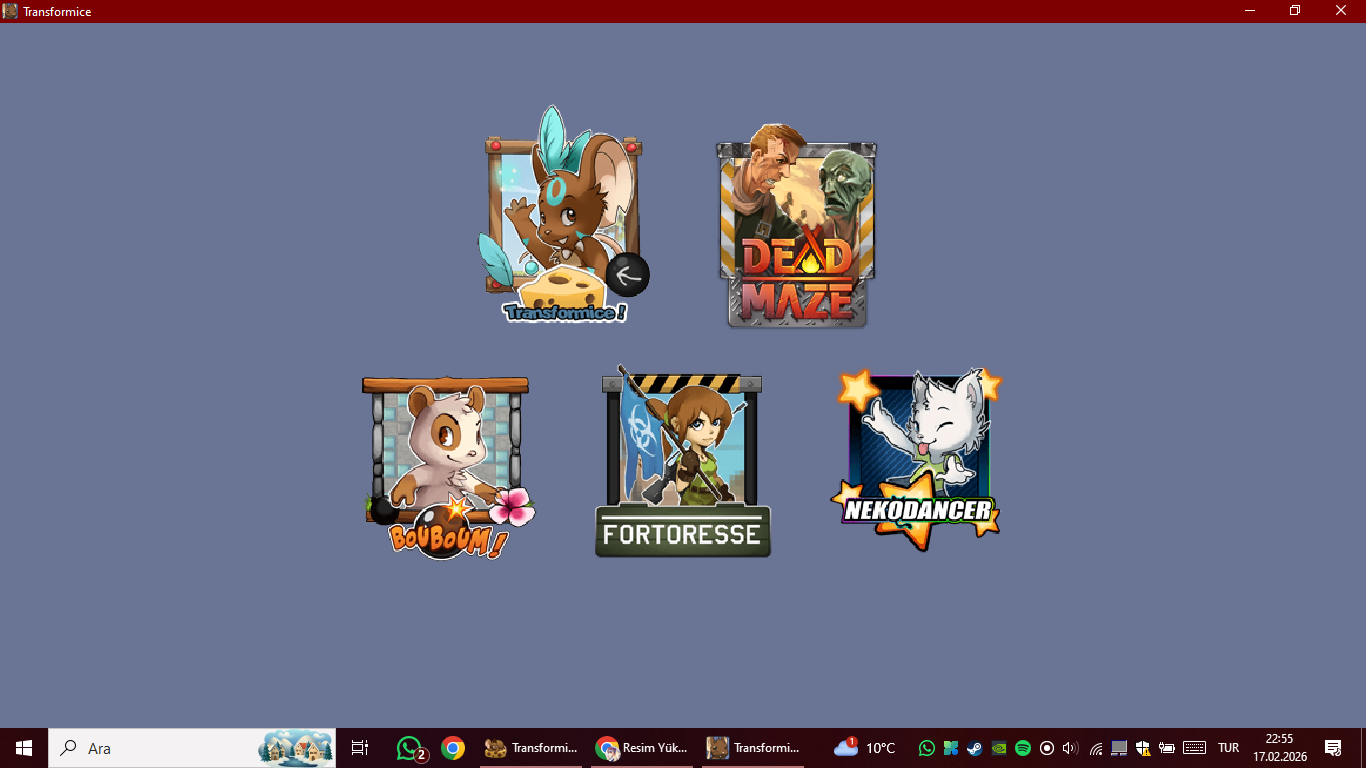Open the Spotify tray icon
Viewport: 1366px width, 768px height.
[1023, 748]
